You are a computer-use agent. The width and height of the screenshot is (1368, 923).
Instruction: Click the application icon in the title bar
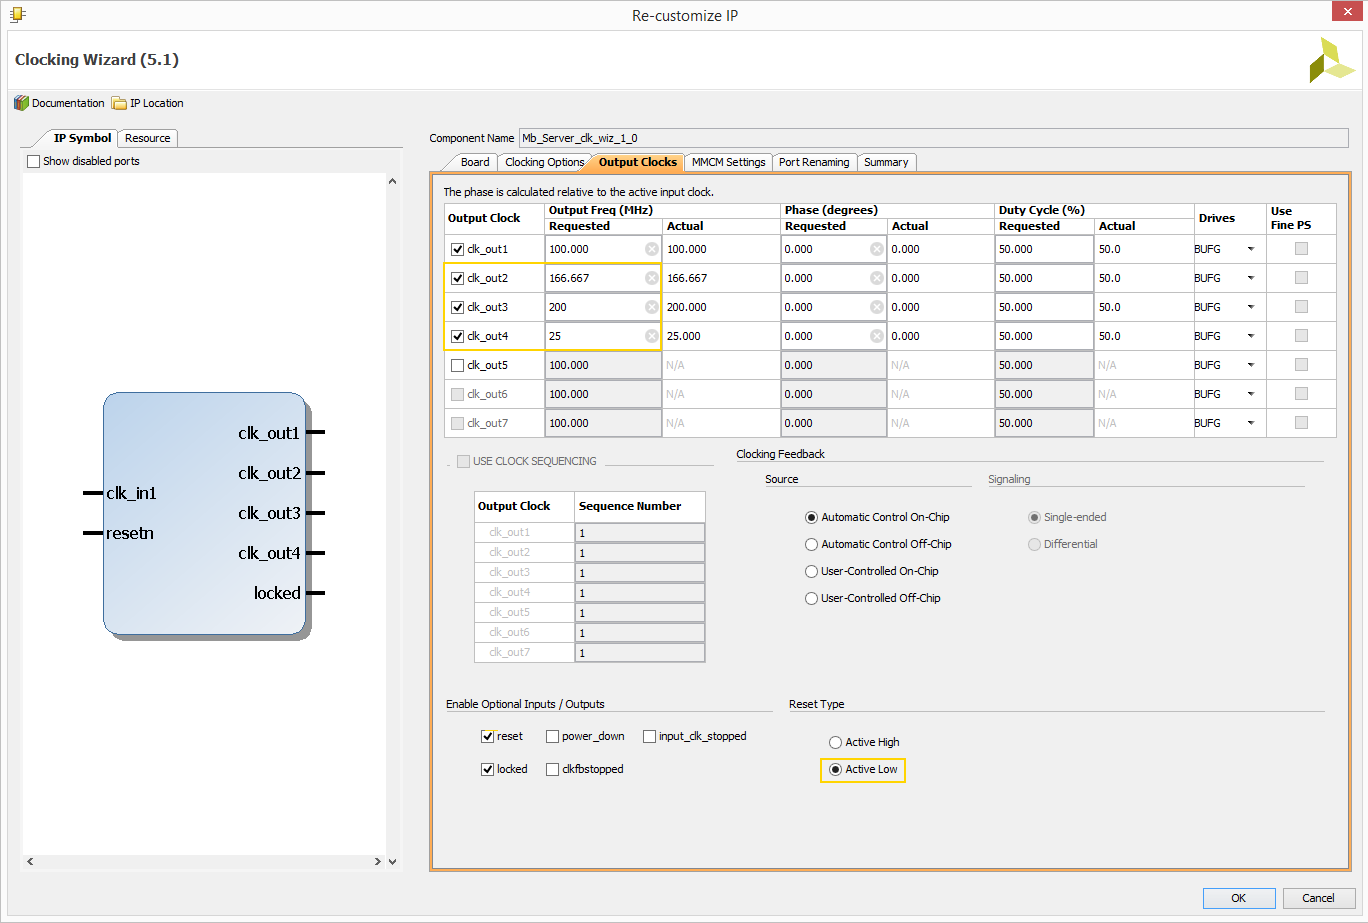(17, 14)
